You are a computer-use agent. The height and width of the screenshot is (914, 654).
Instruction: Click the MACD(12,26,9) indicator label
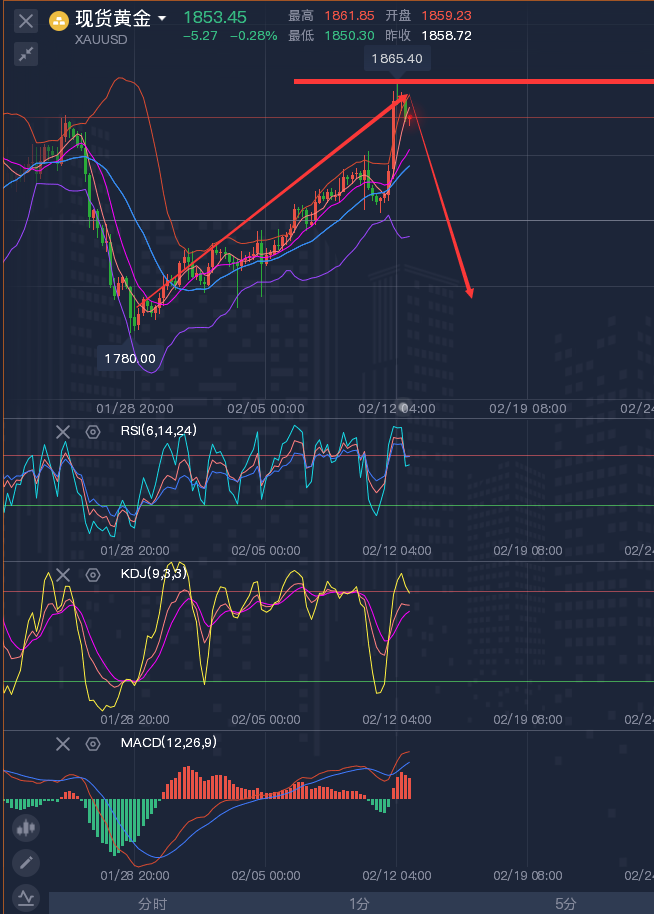[168, 743]
